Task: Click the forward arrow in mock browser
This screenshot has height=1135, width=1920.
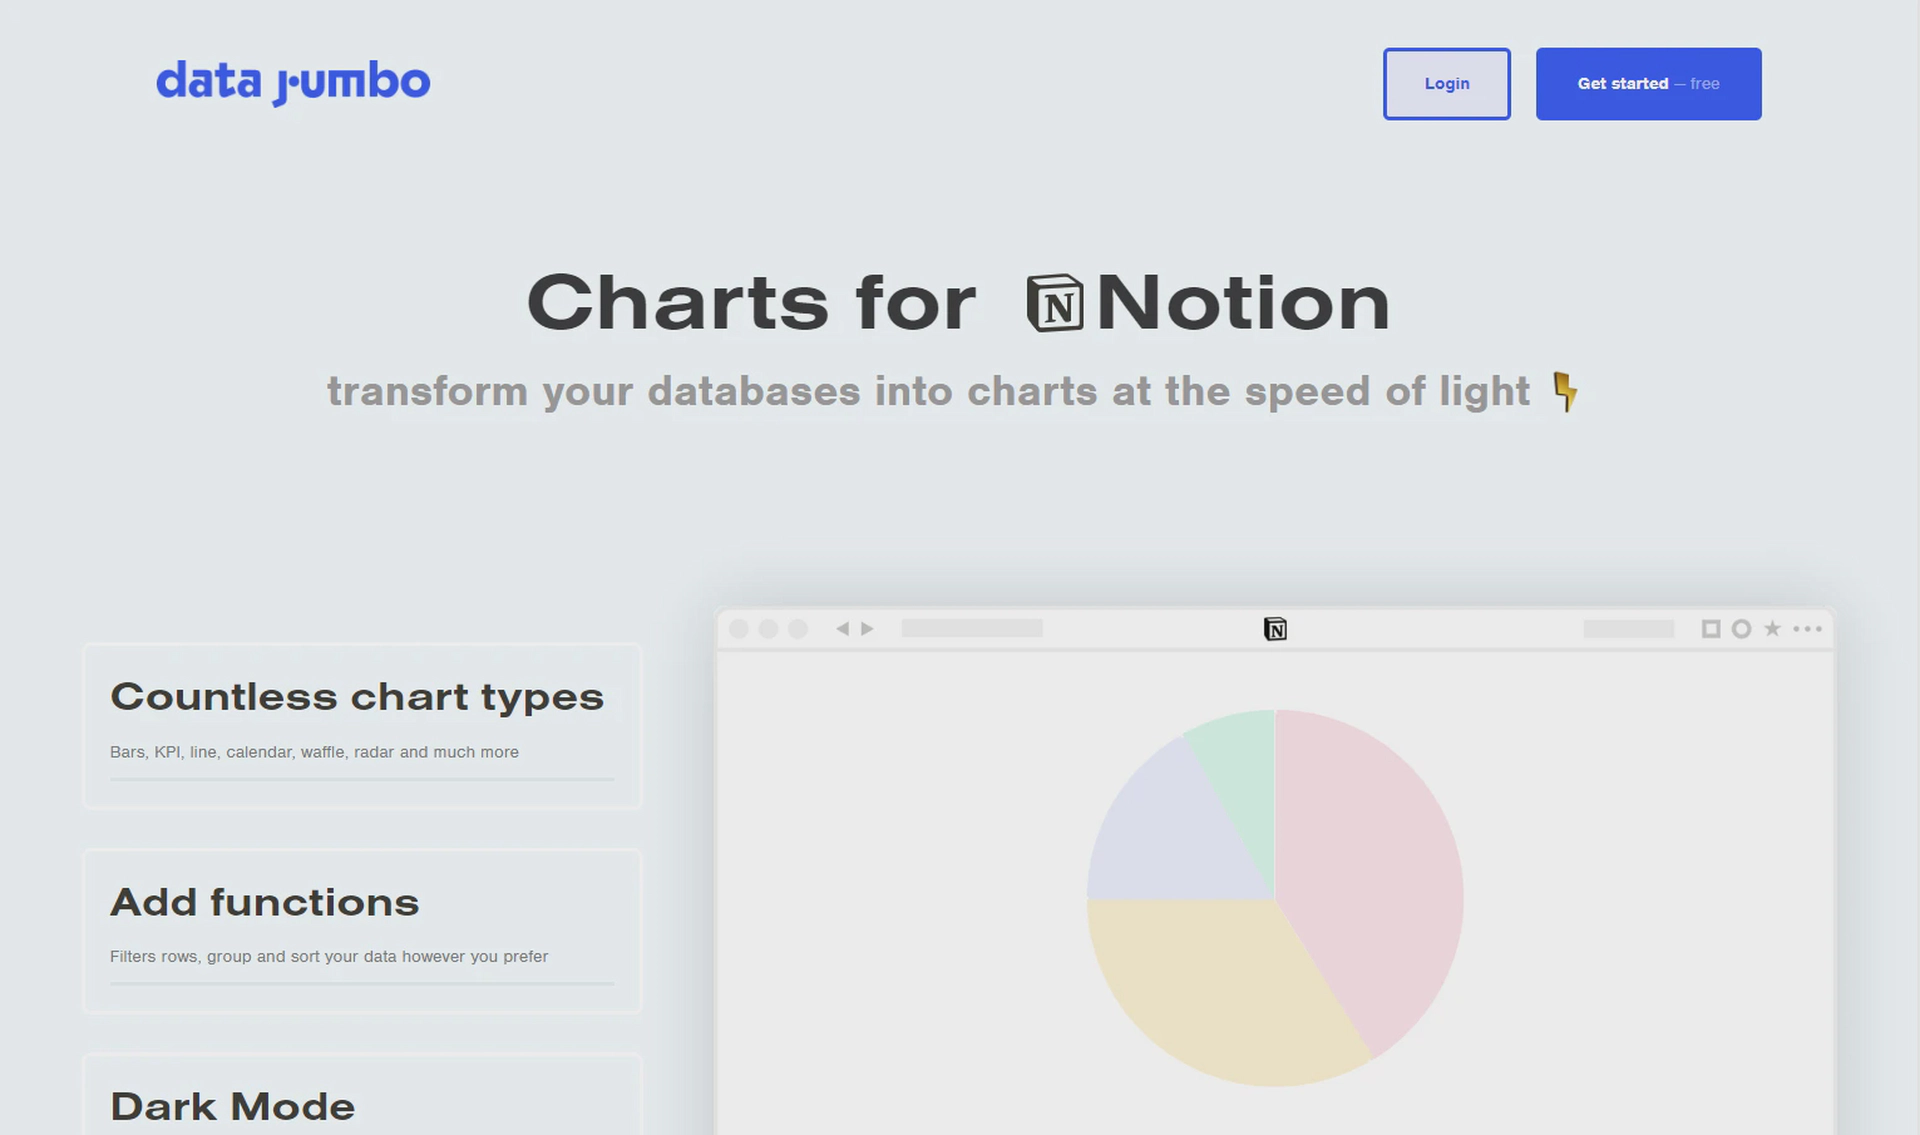Action: [x=867, y=629]
